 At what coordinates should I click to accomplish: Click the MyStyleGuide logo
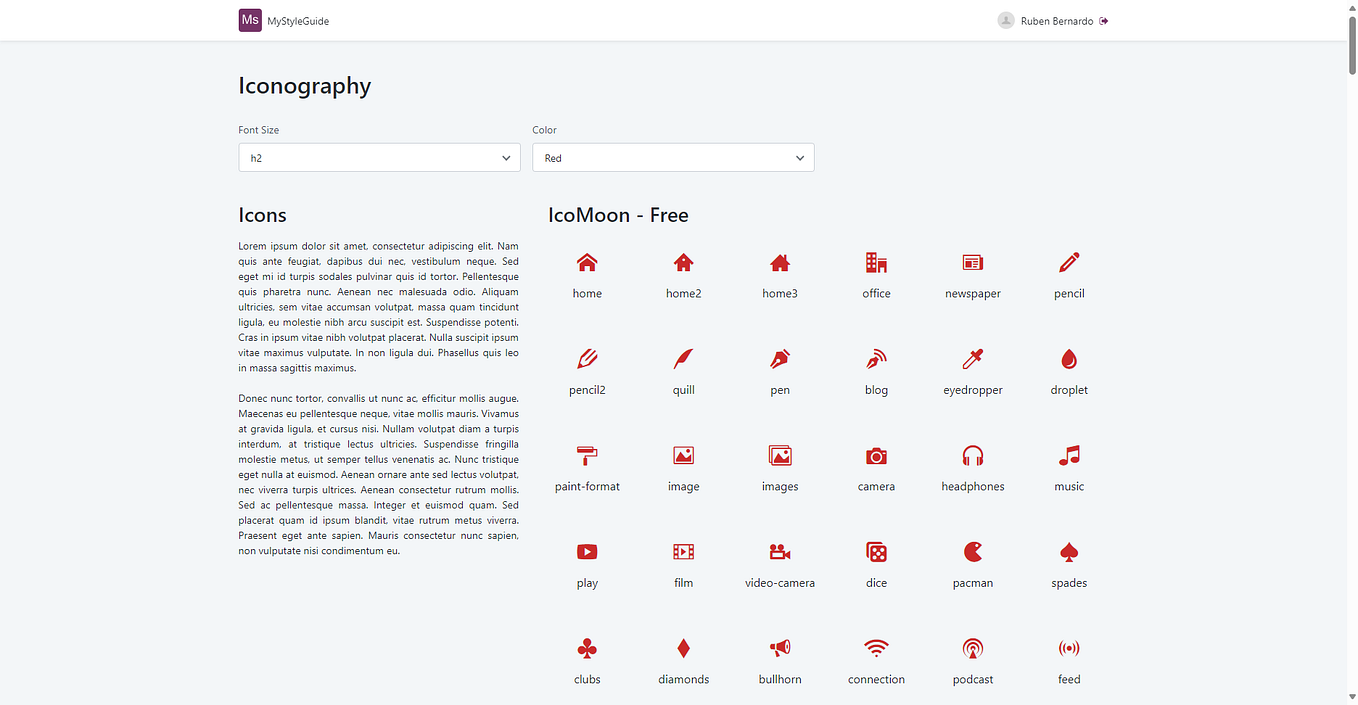284,20
